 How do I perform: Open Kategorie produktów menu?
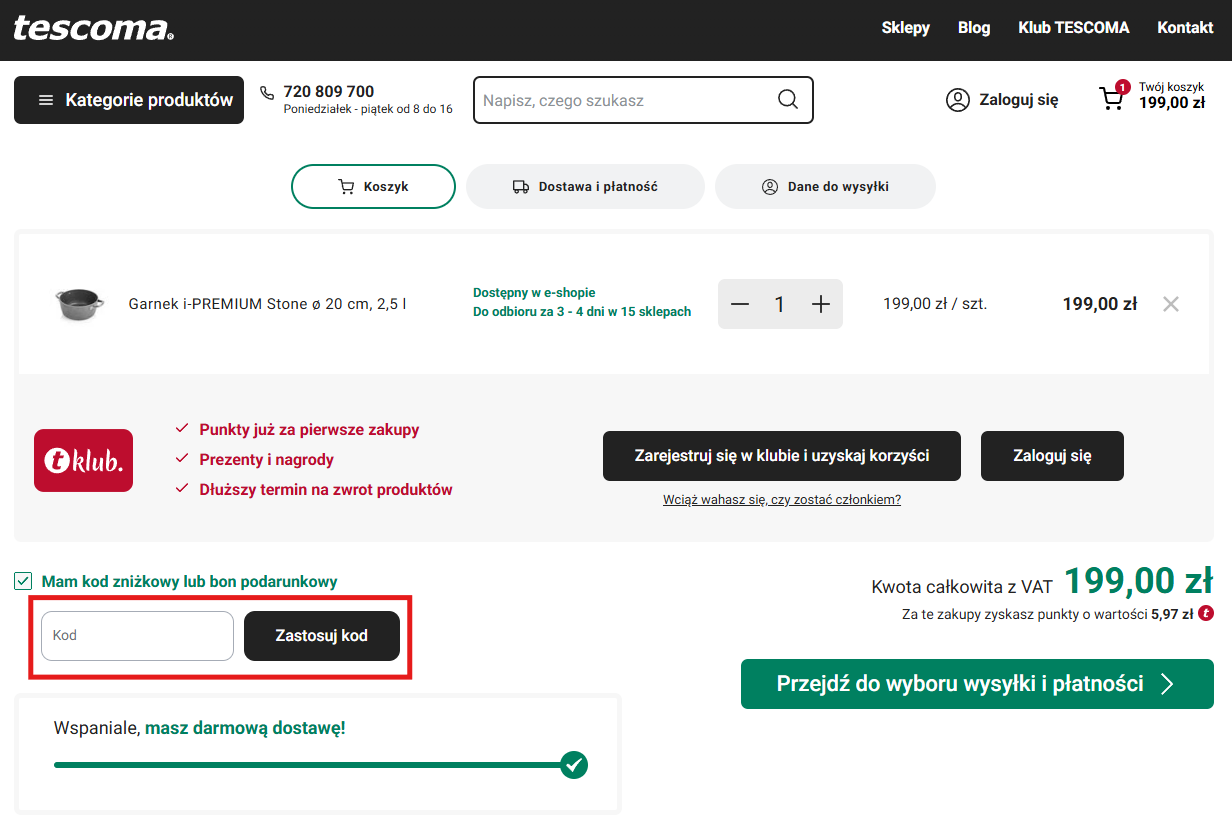pyautogui.click(x=129, y=100)
